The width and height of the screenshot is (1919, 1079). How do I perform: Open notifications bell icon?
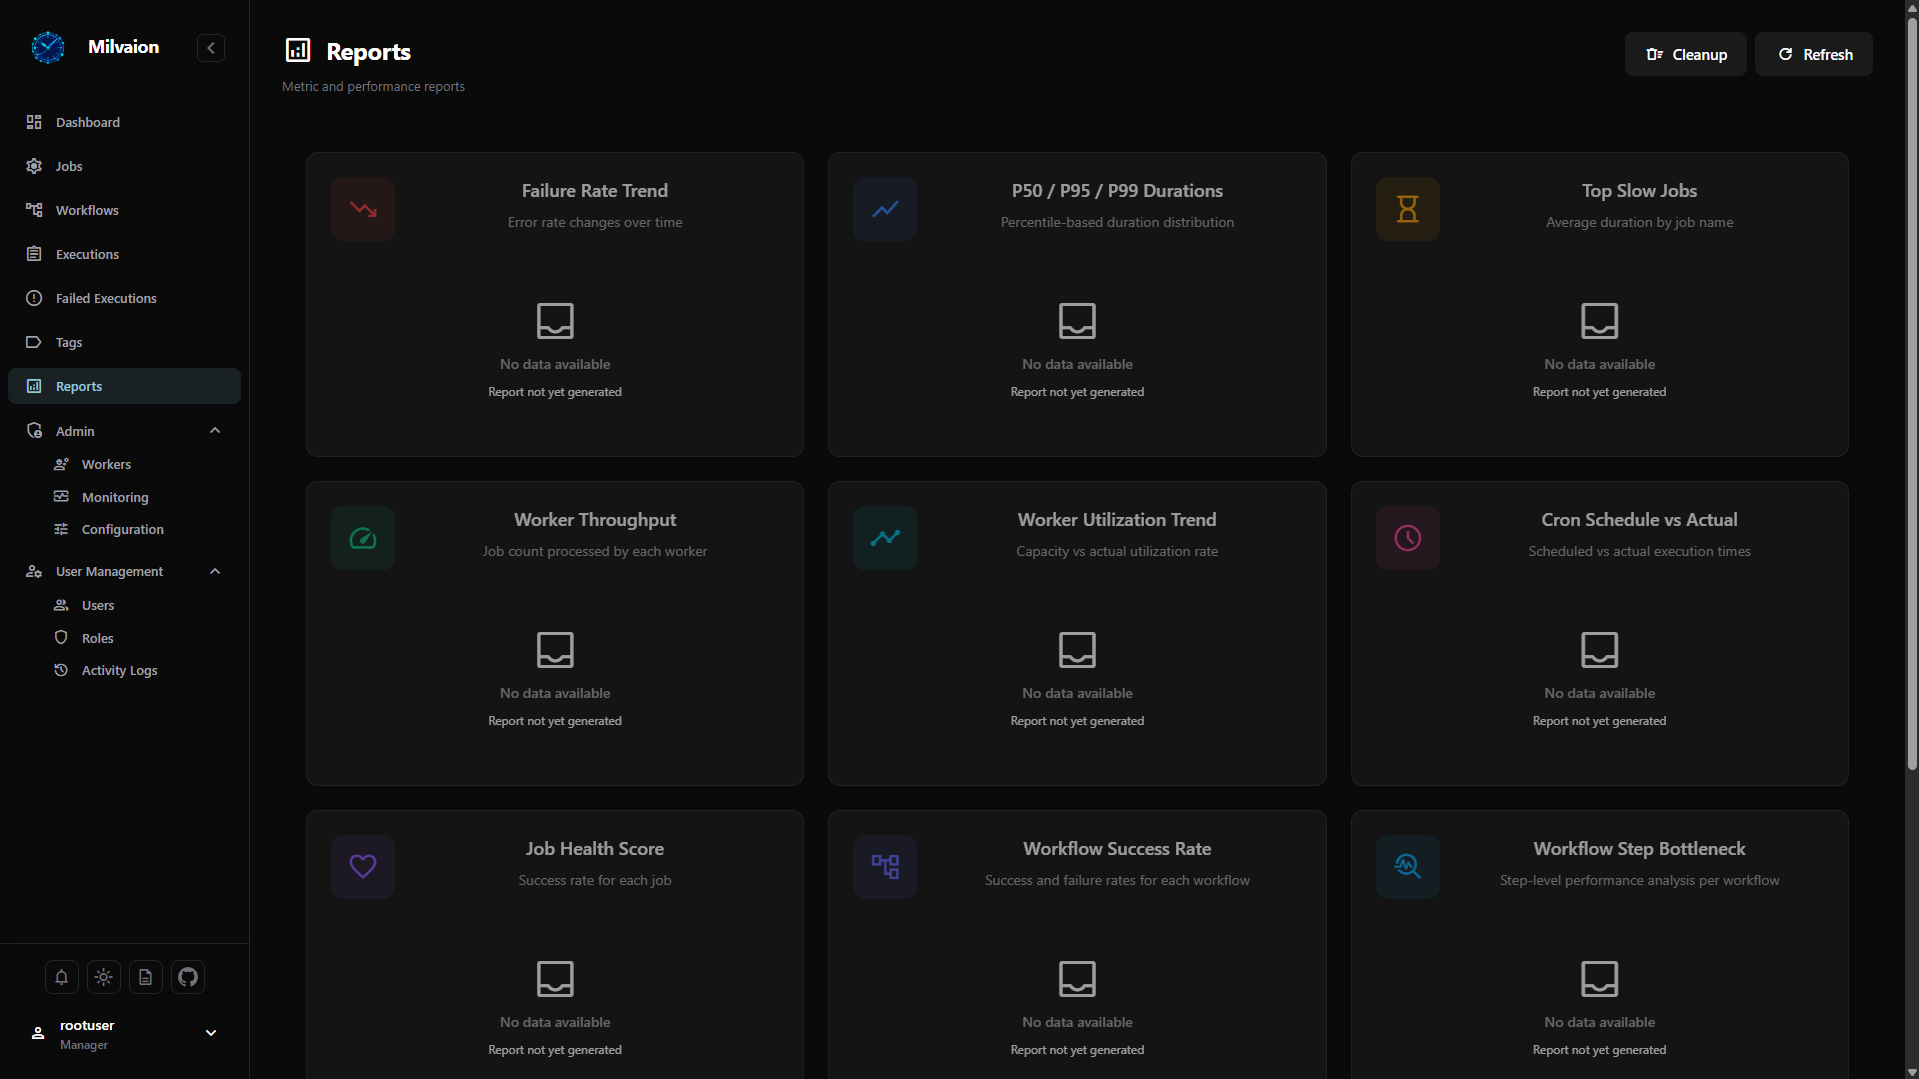click(x=62, y=977)
